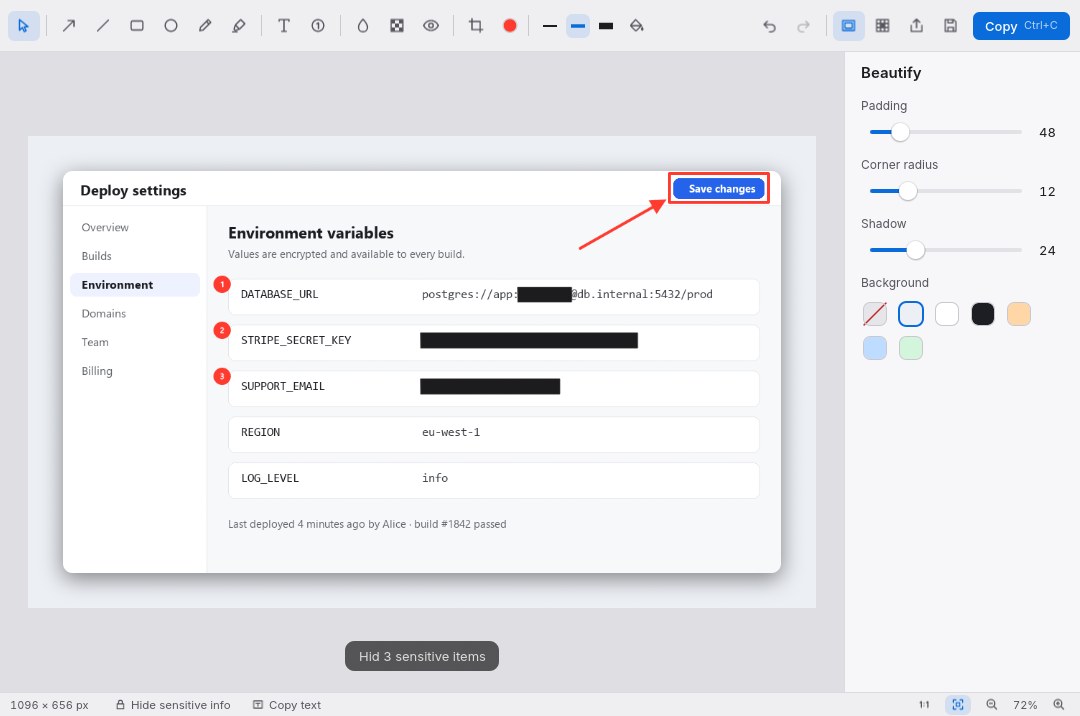
Task: Click the grid icon in toolbar
Action: point(882,26)
